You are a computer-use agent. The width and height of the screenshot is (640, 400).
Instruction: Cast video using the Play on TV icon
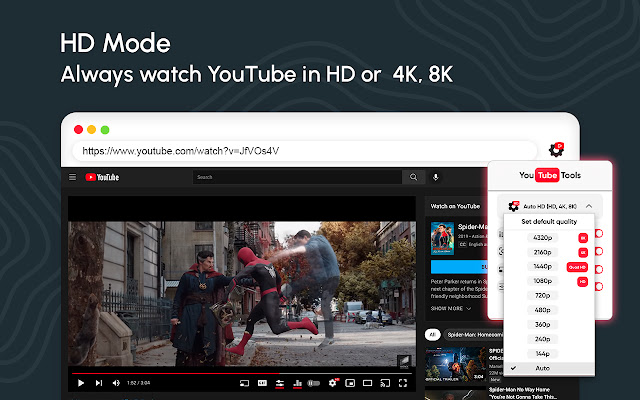coord(384,383)
